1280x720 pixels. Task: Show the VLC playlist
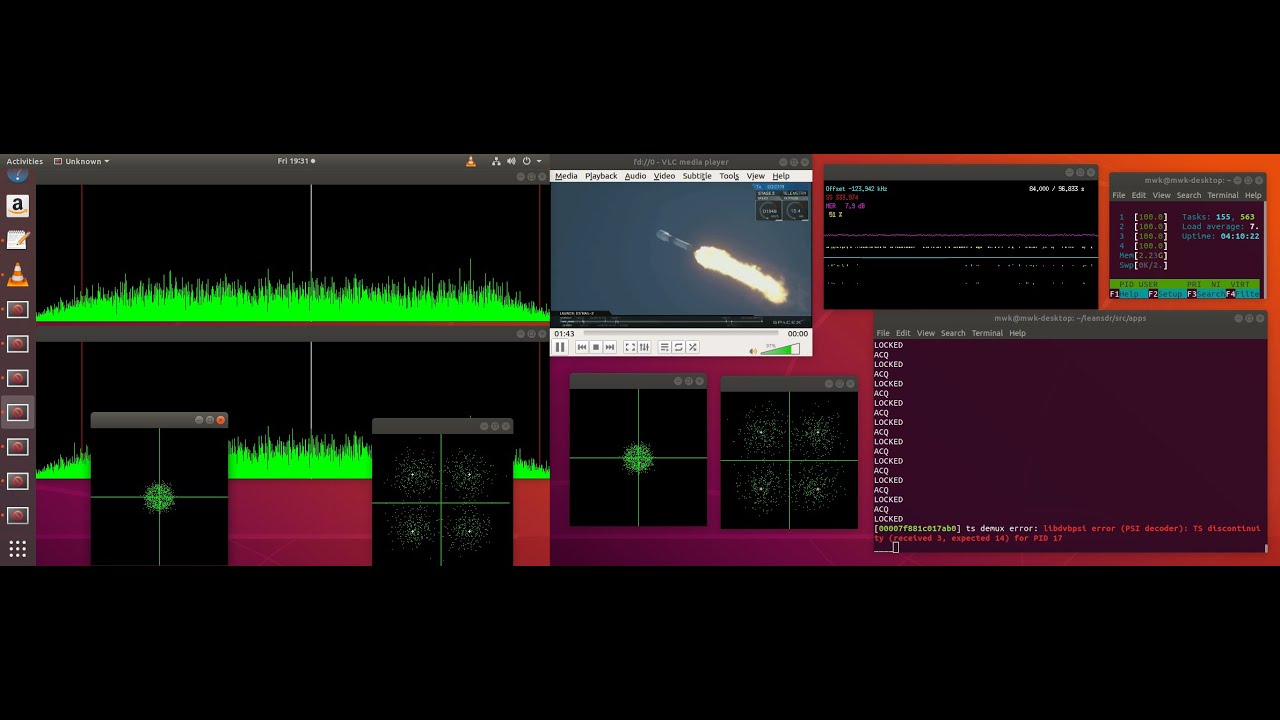click(x=664, y=347)
